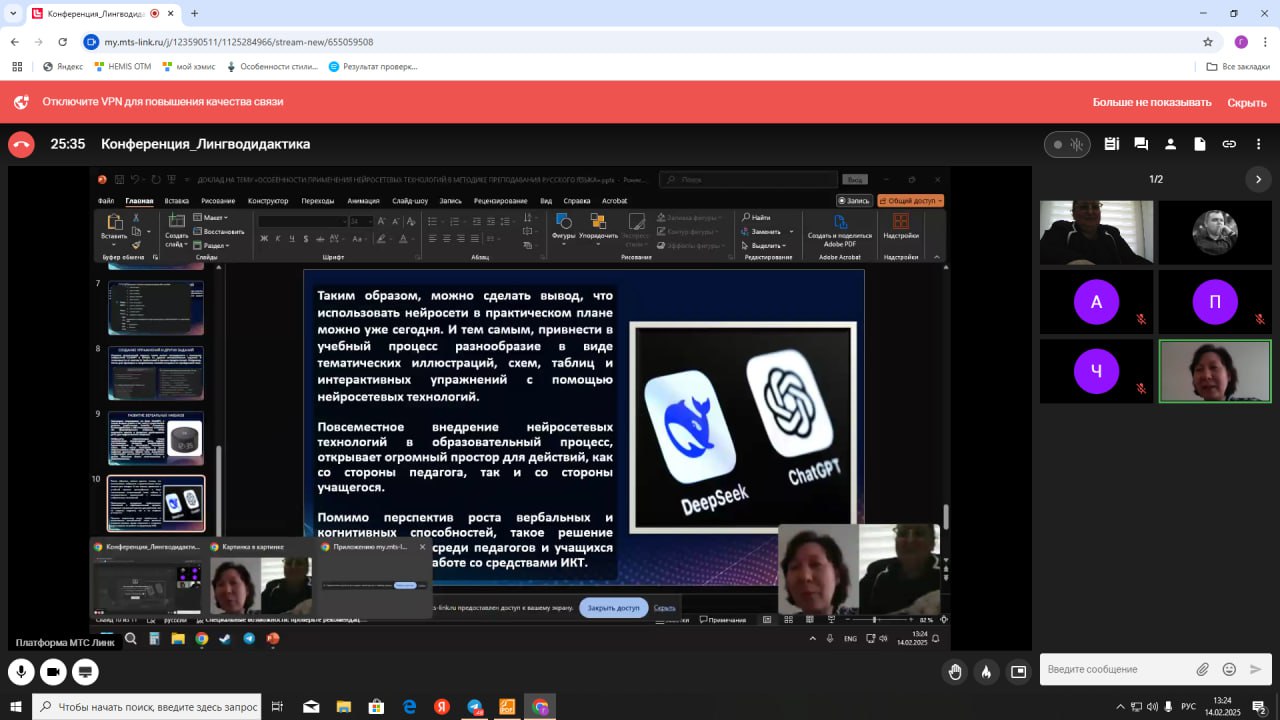Open the conference more options menu
Viewport: 1280px width, 720px height.
(1258, 144)
